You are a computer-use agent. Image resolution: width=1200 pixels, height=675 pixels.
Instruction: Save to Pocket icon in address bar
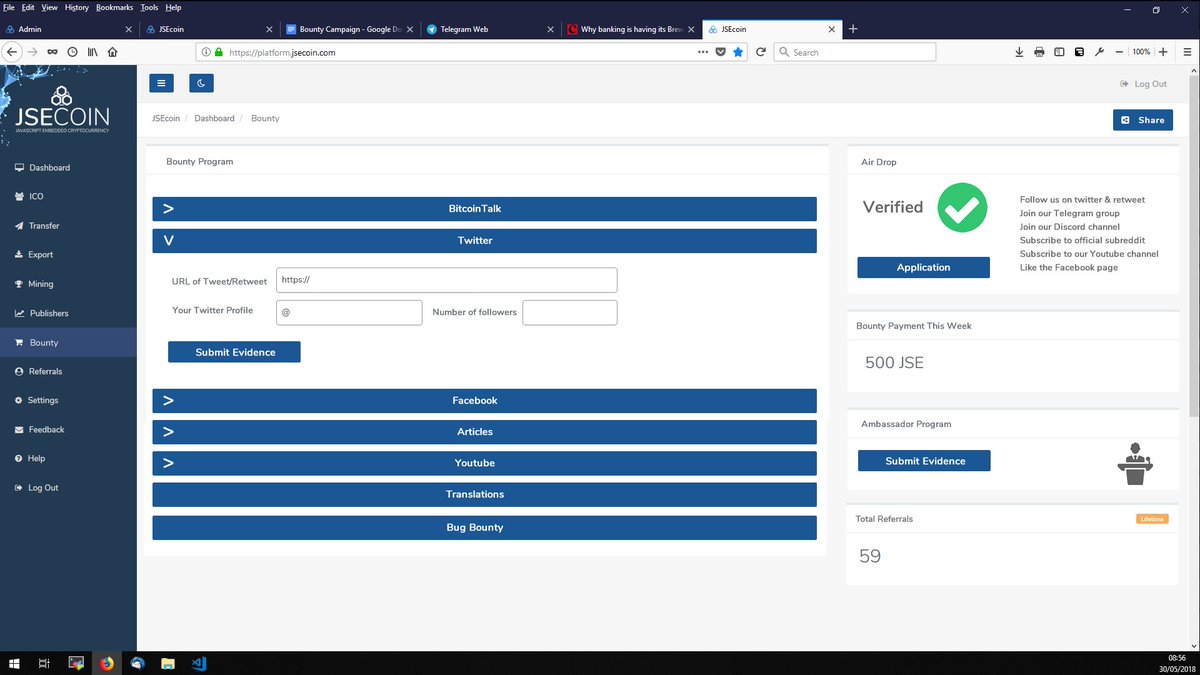pyautogui.click(x=720, y=52)
